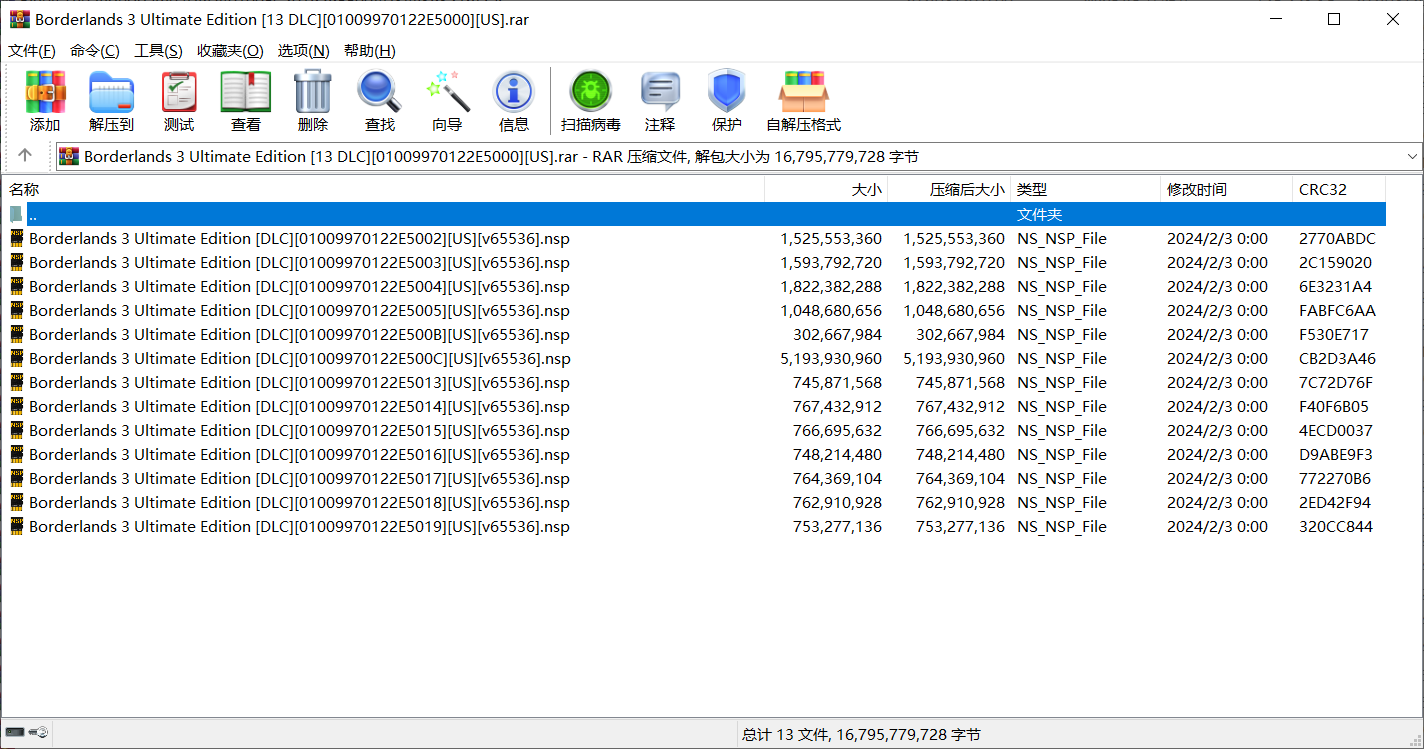Screen dimensions: 1424x749
Task: Click status bar total 总计 13 文件 text
Action: click(861, 734)
